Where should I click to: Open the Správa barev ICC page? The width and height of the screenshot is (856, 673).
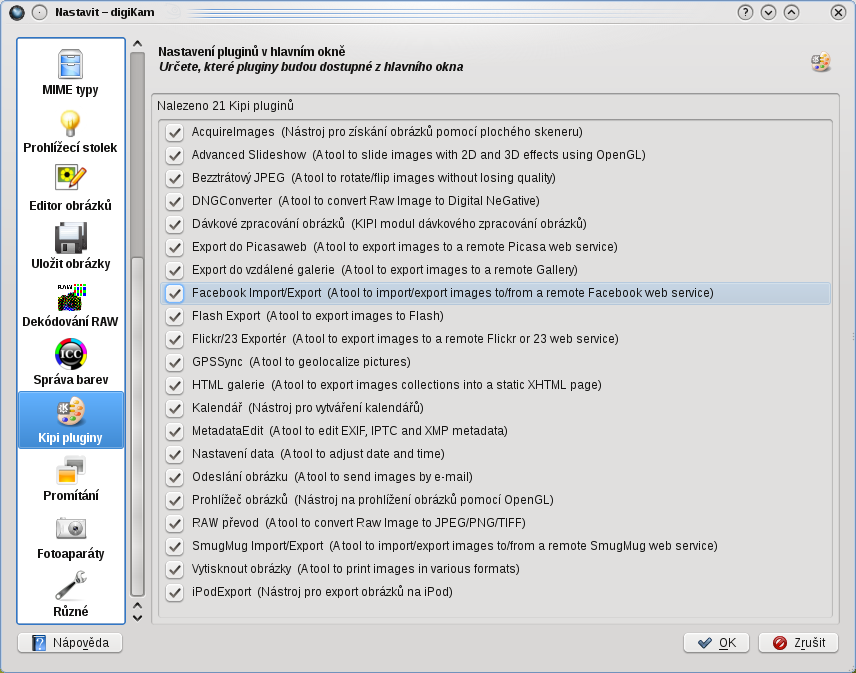click(70, 362)
